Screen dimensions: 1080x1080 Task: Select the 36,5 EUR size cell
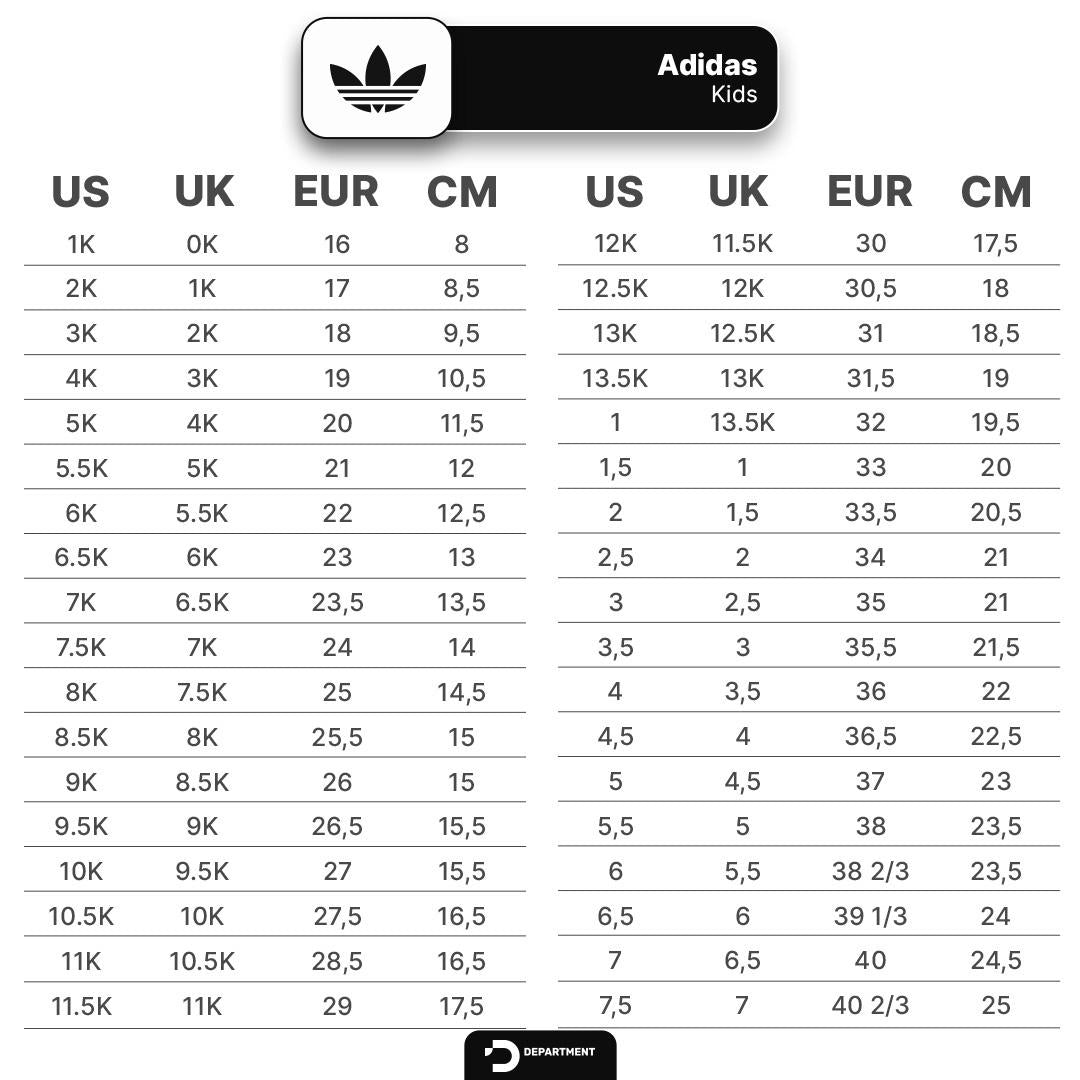(870, 737)
